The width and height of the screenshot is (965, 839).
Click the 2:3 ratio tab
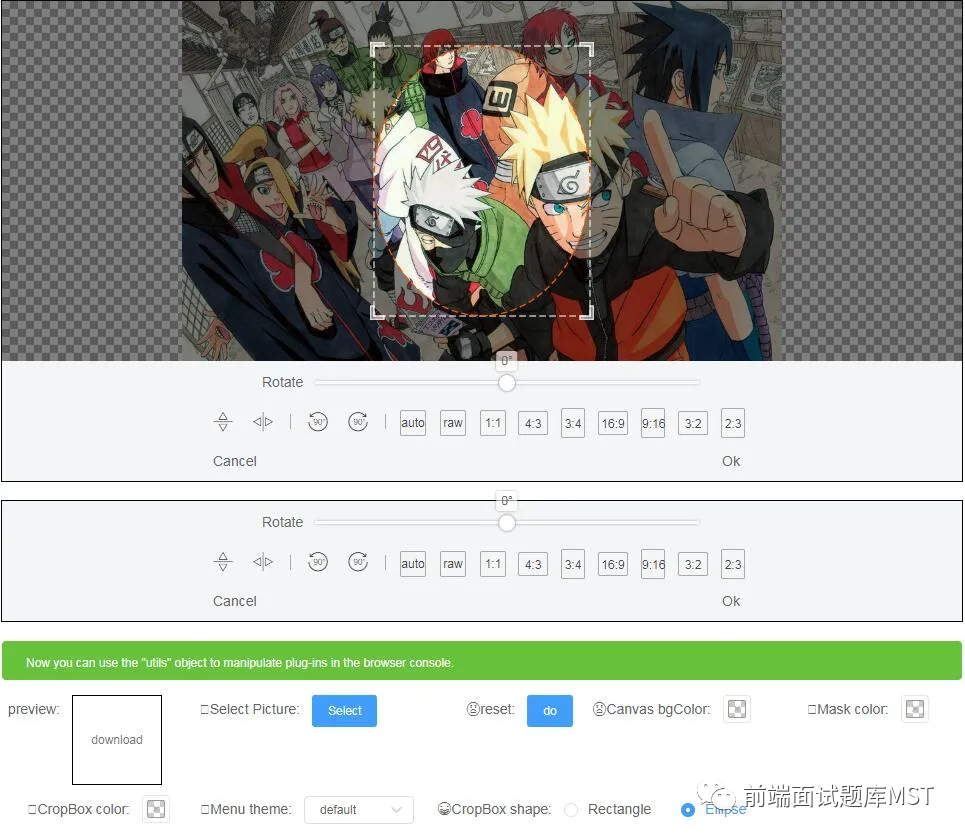732,422
